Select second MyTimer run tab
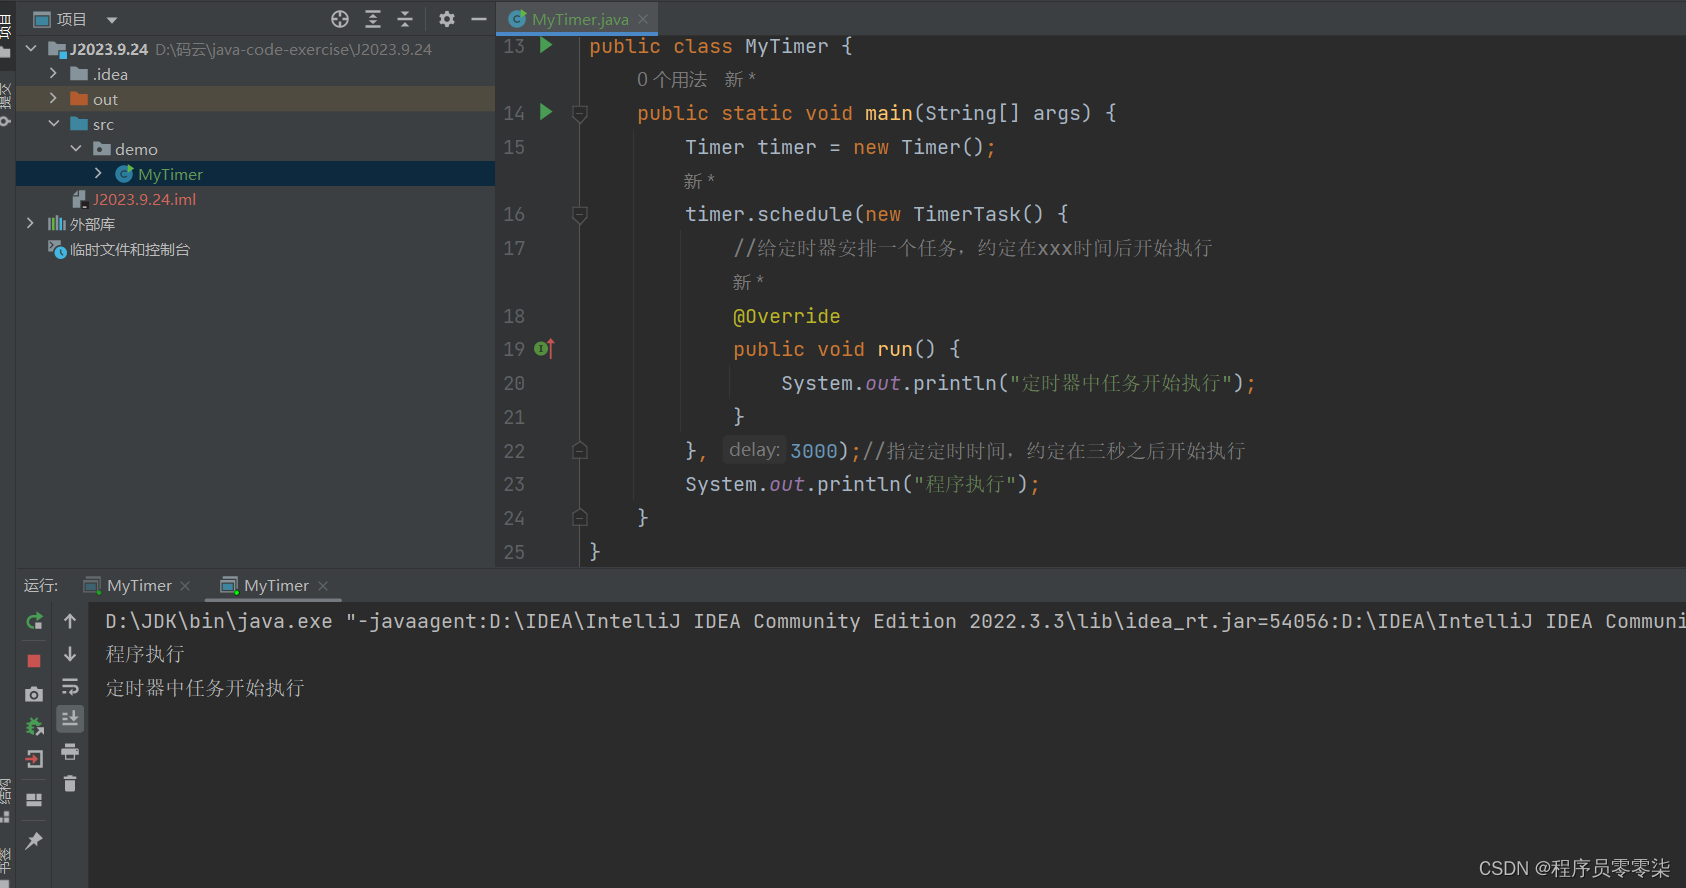The height and width of the screenshot is (888, 1686). (x=276, y=585)
